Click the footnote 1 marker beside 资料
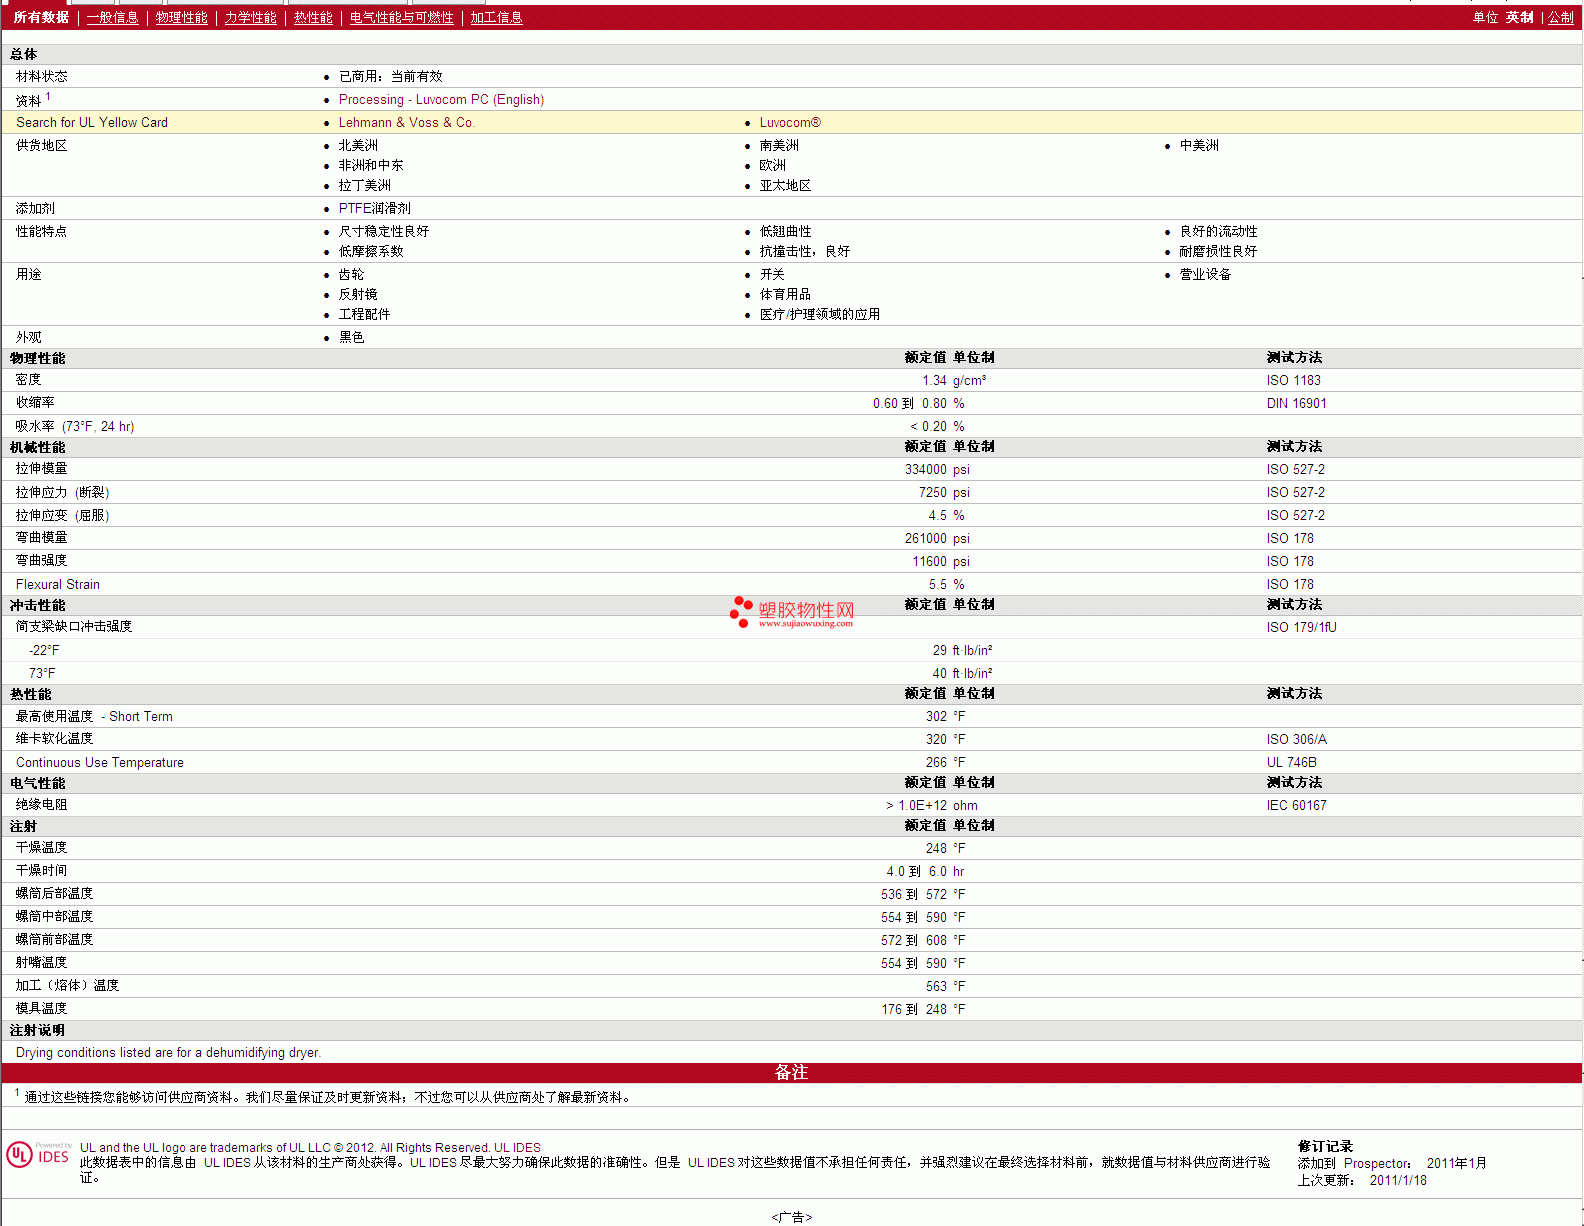Image resolution: width=1584 pixels, height=1226 pixels. pyautogui.click(x=48, y=96)
